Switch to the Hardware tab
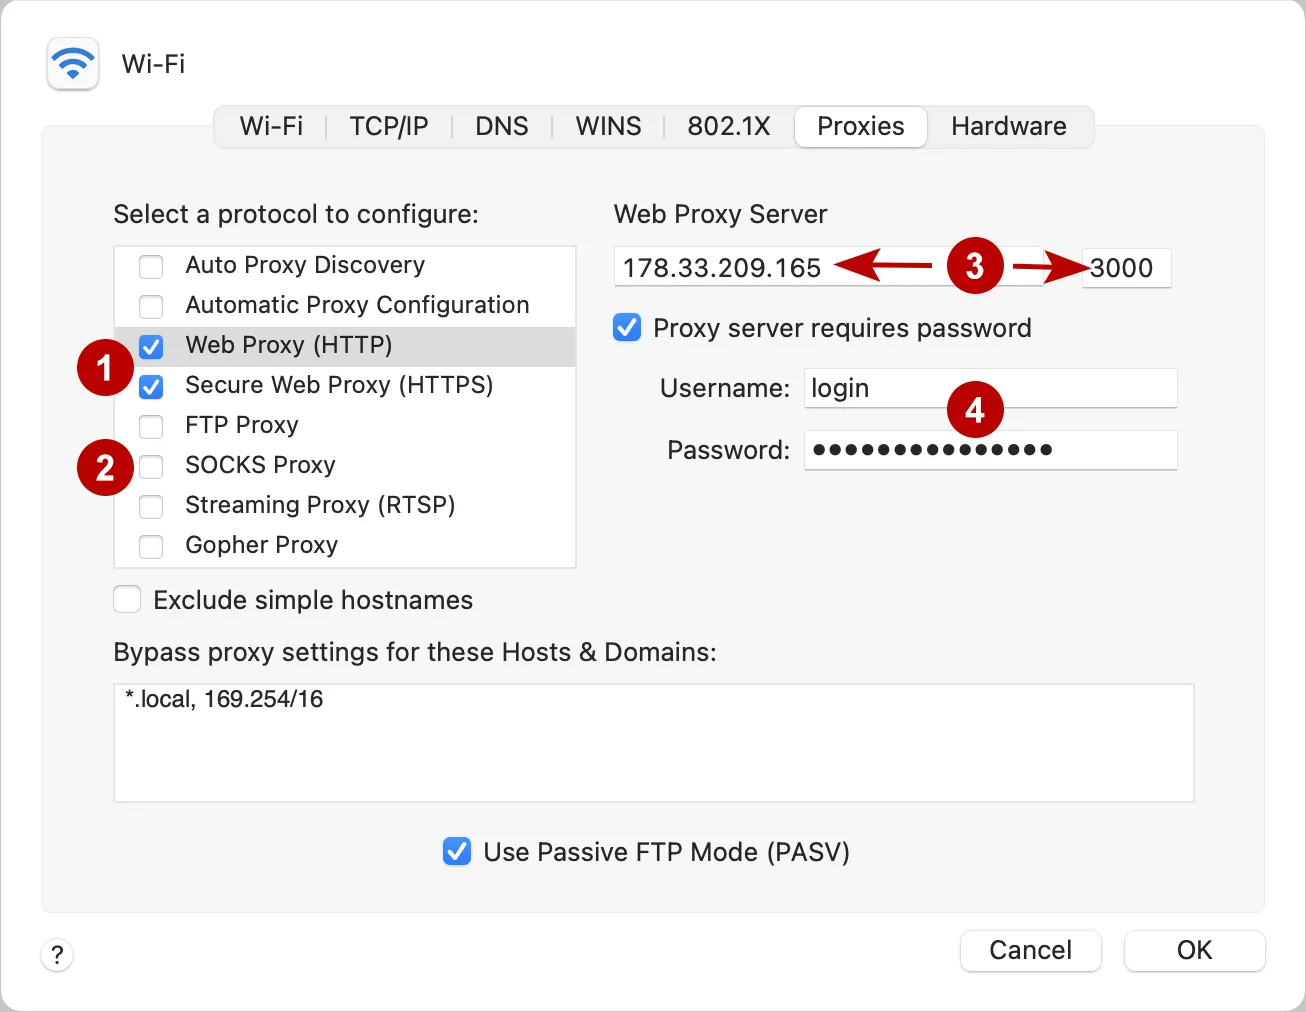This screenshot has height=1012, width=1306. pyautogui.click(x=1009, y=126)
